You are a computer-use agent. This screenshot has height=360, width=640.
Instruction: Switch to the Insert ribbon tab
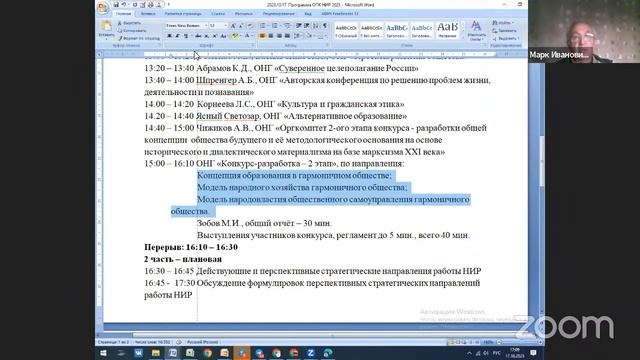(x=148, y=14)
